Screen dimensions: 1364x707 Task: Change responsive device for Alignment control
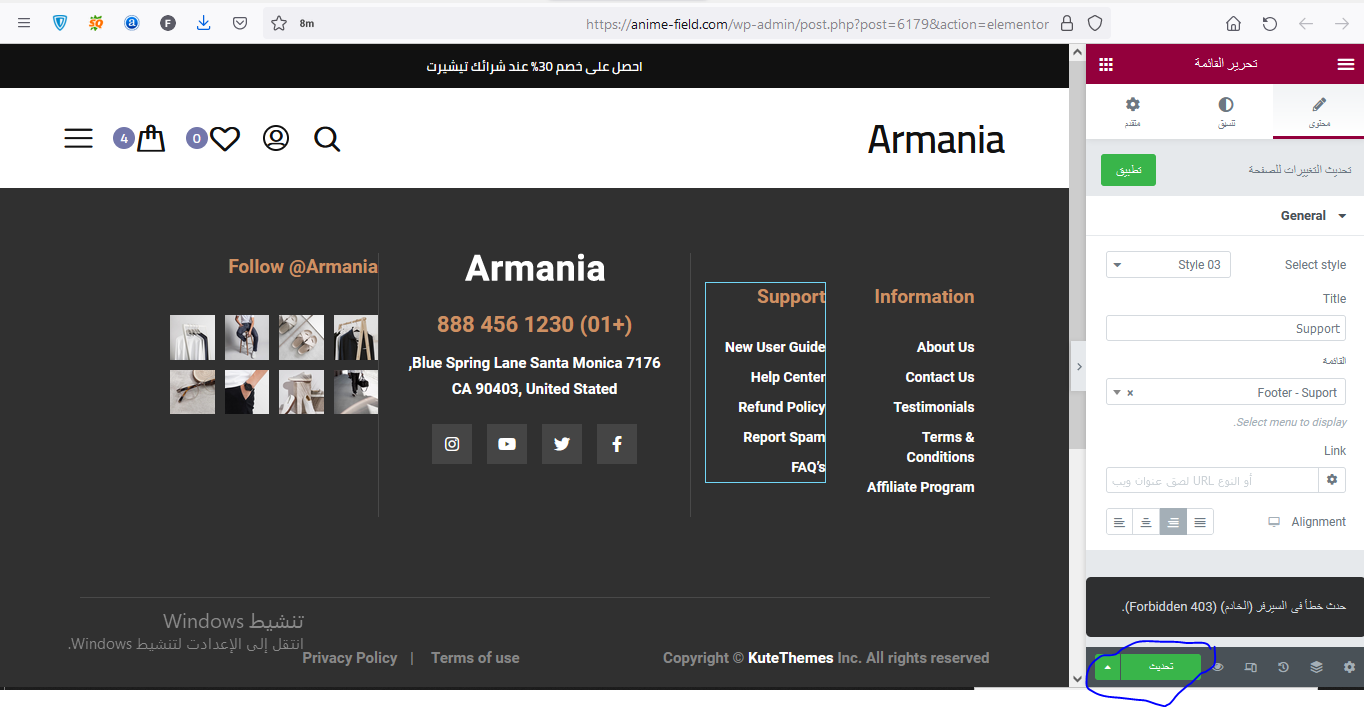[x=1274, y=522]
